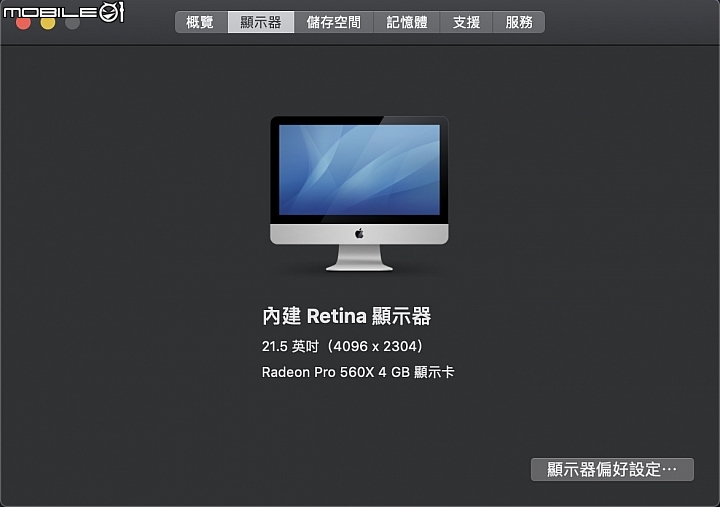Select the Radeon Pro 560X 4 GB 顯示卡 text
This screenshot has height=507, width=720.
[x=358, y=372]
